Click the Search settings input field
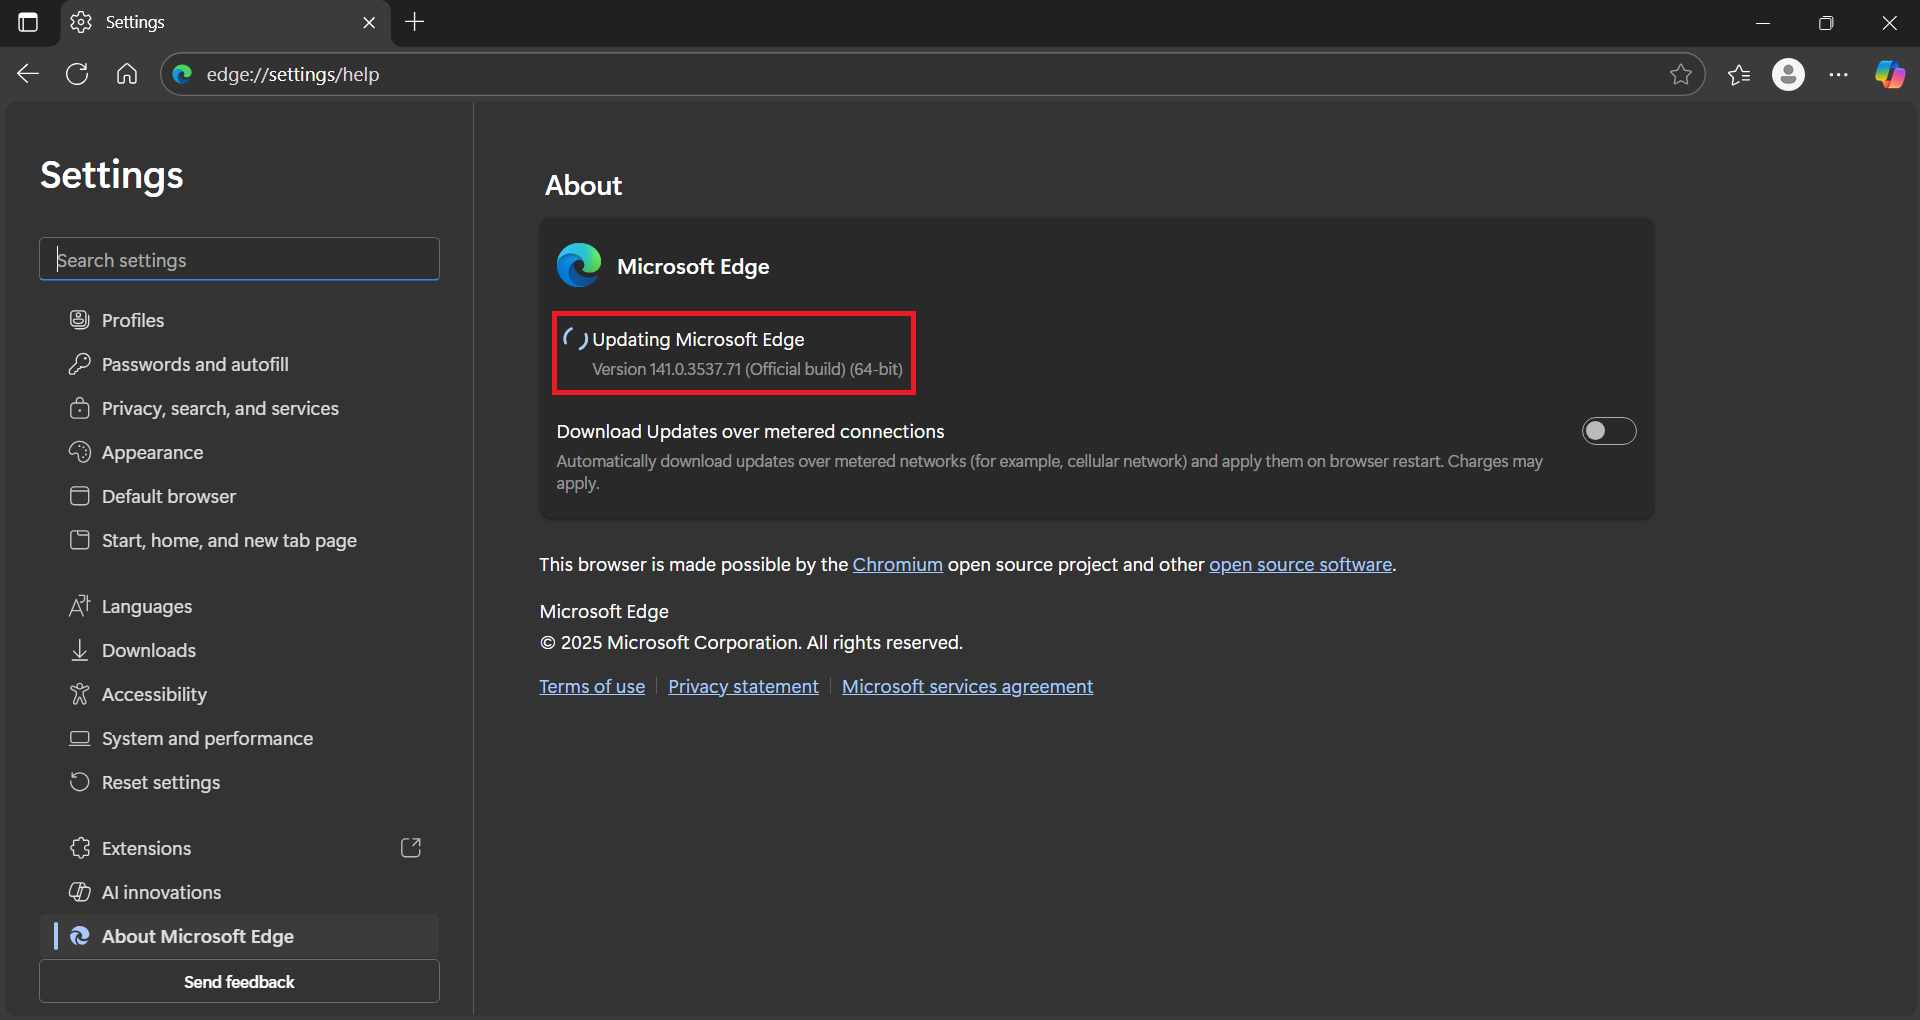Screen dimensions: 1920x1020 pyautogui.click(x=239, y=260)
